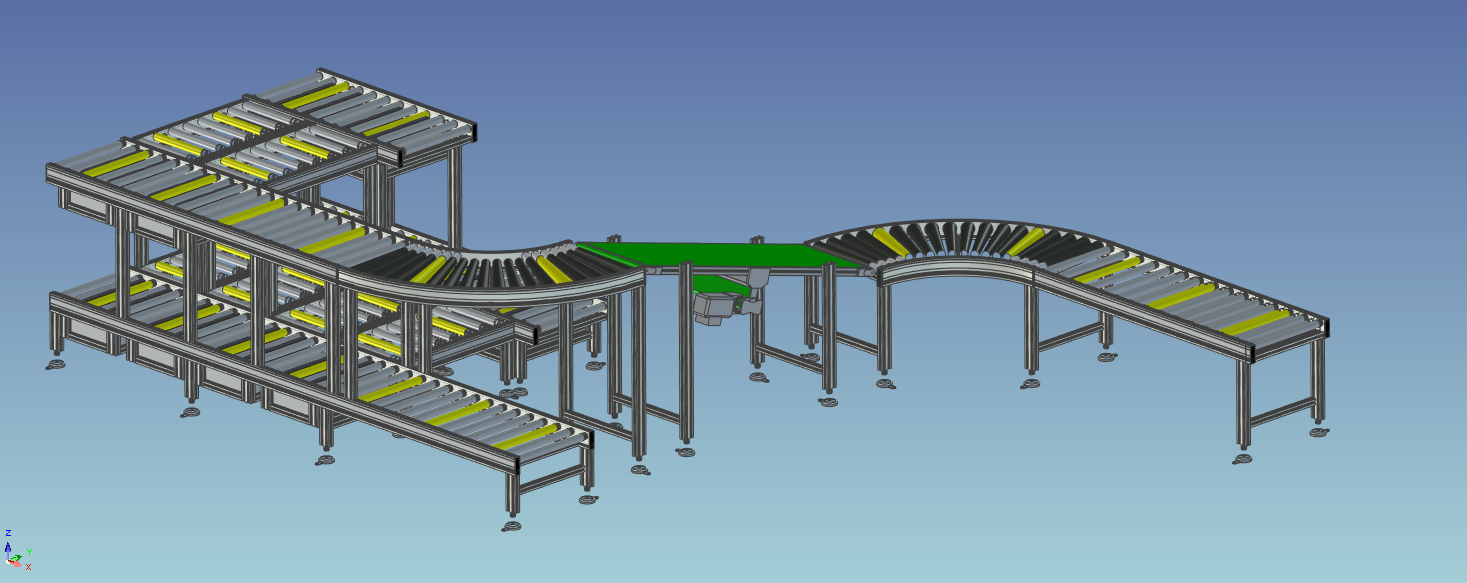Select the coordinate triad origin point
This screenshot has width=1467, height=583.
point(9,561)
